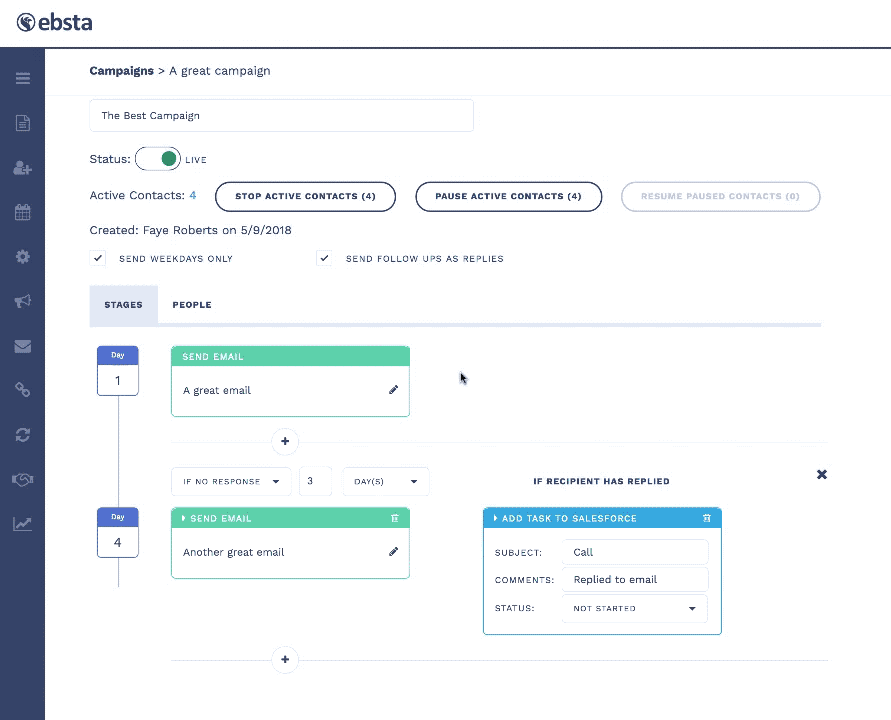Open the envelope mail sidebar icon
The width and height of the screenshot is (891, 720).
point(22,346)
